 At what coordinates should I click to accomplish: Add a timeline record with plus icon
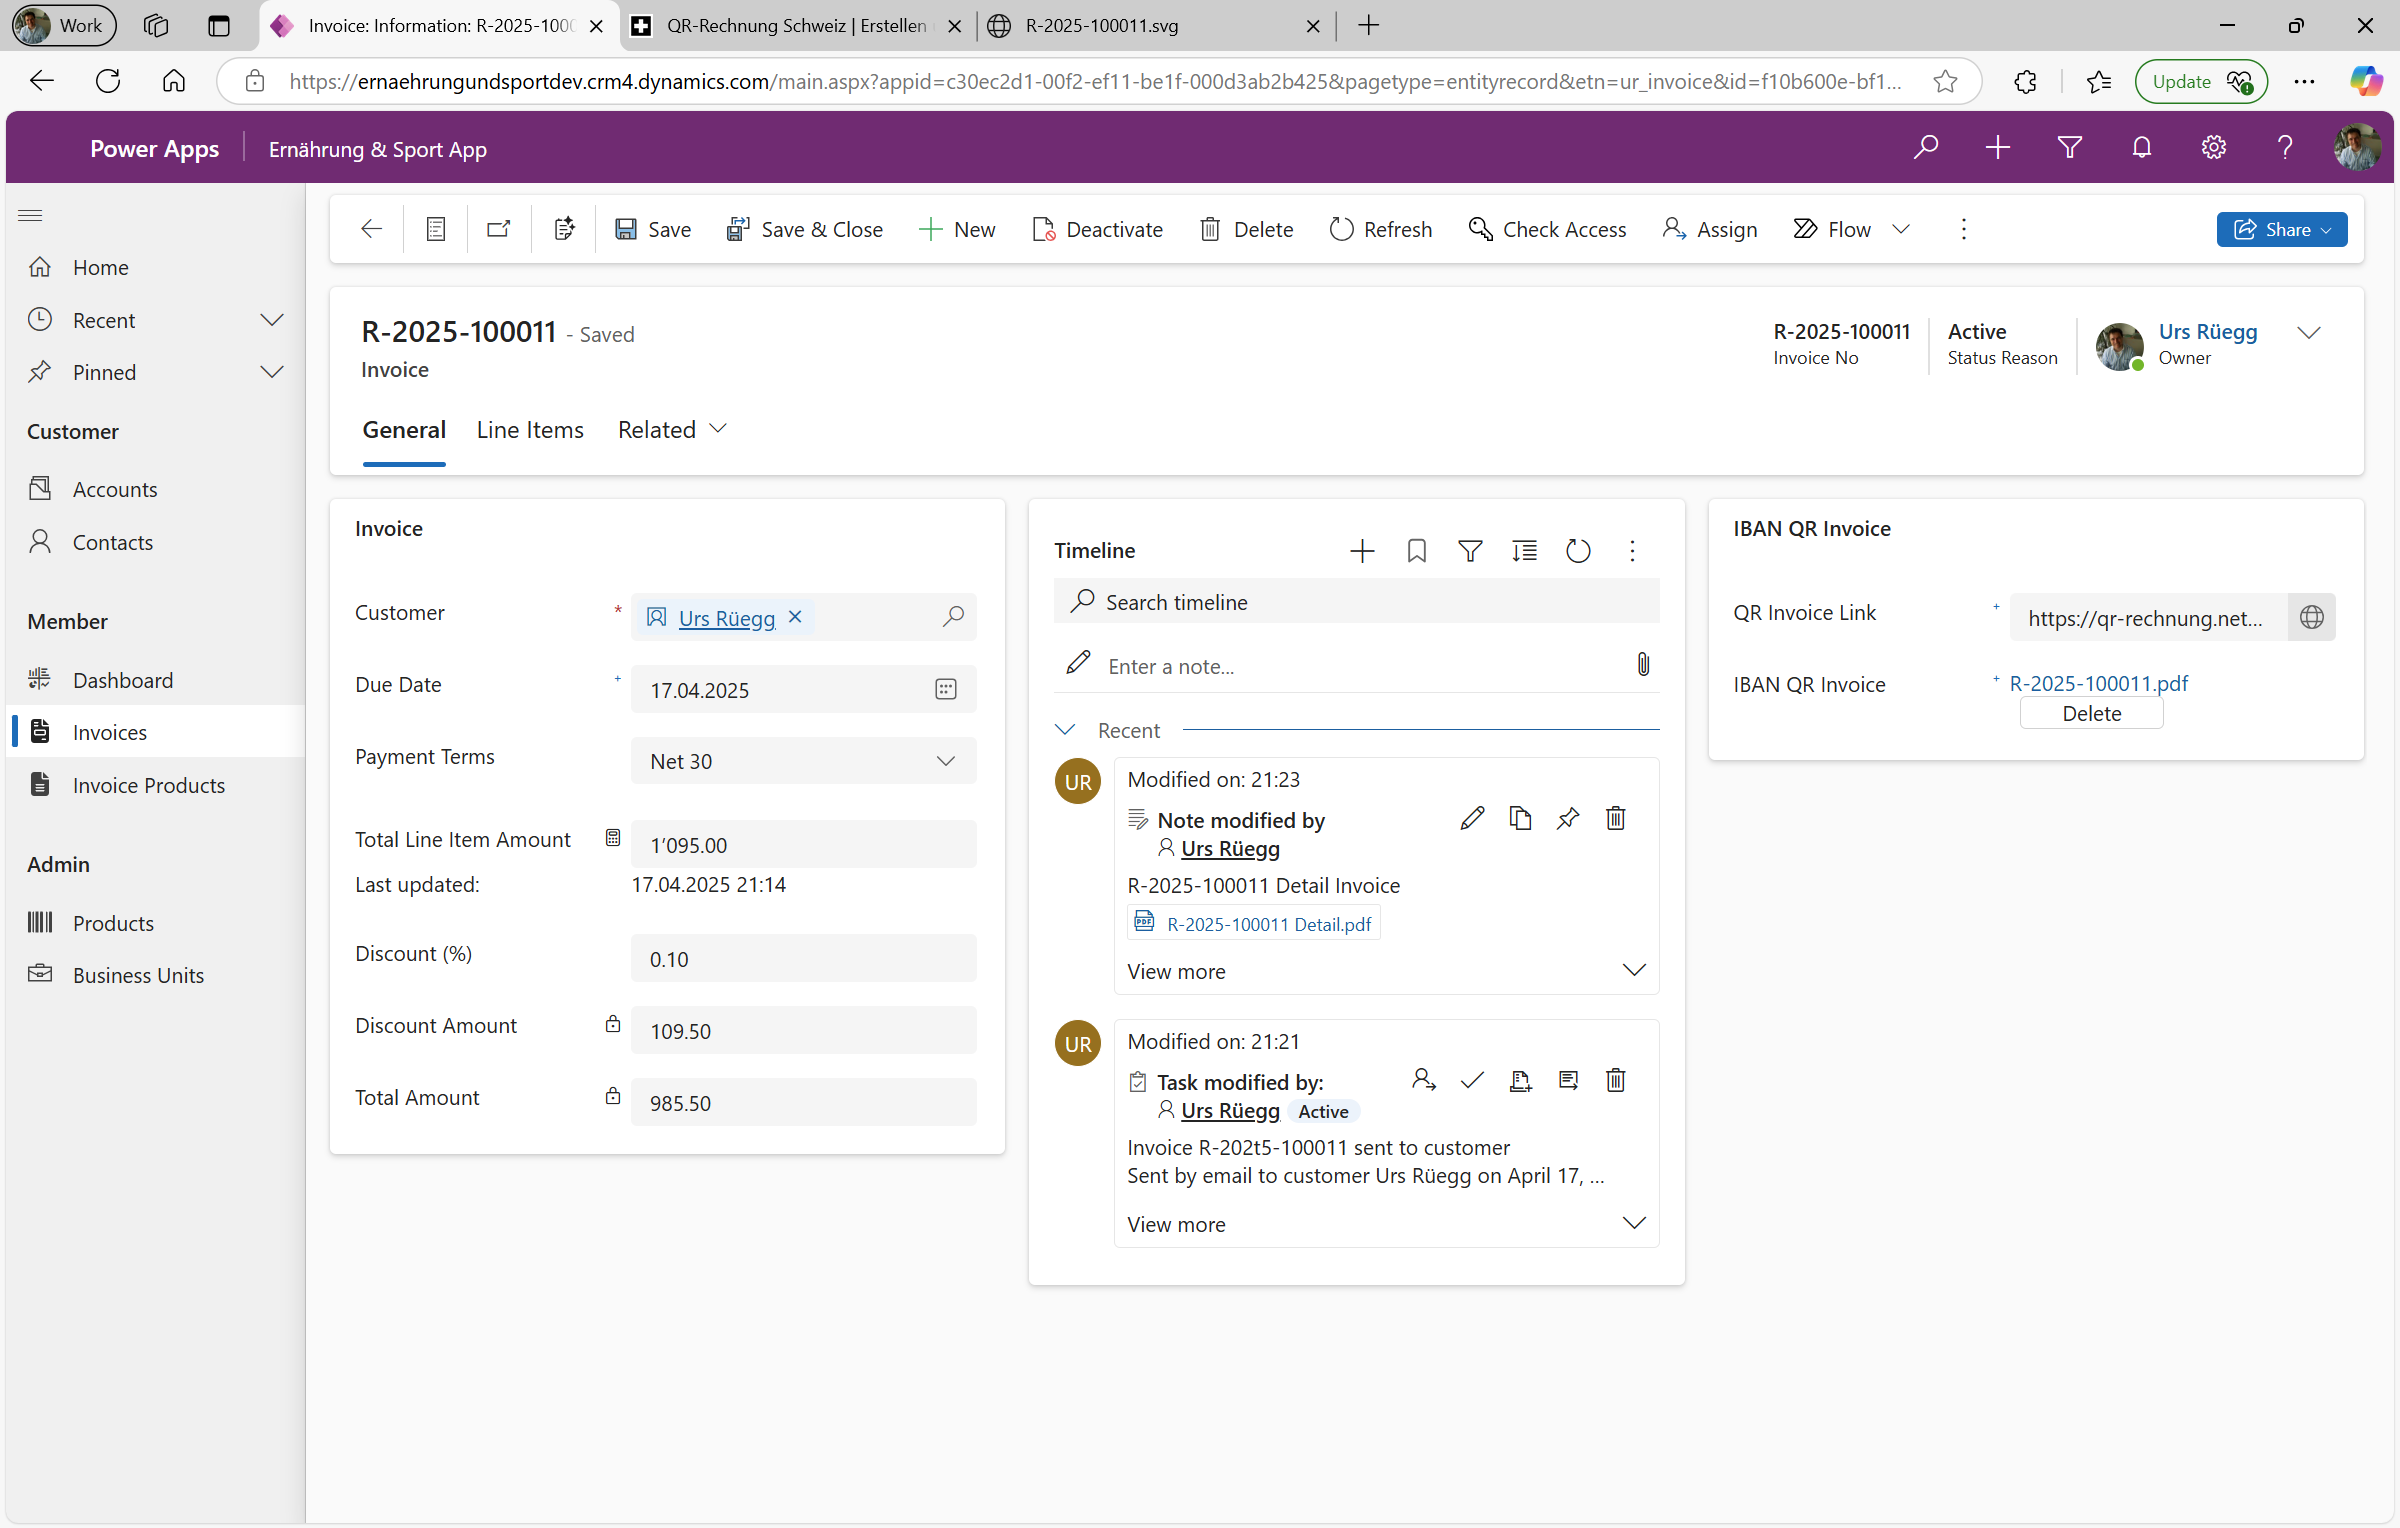coord(1362,551)
